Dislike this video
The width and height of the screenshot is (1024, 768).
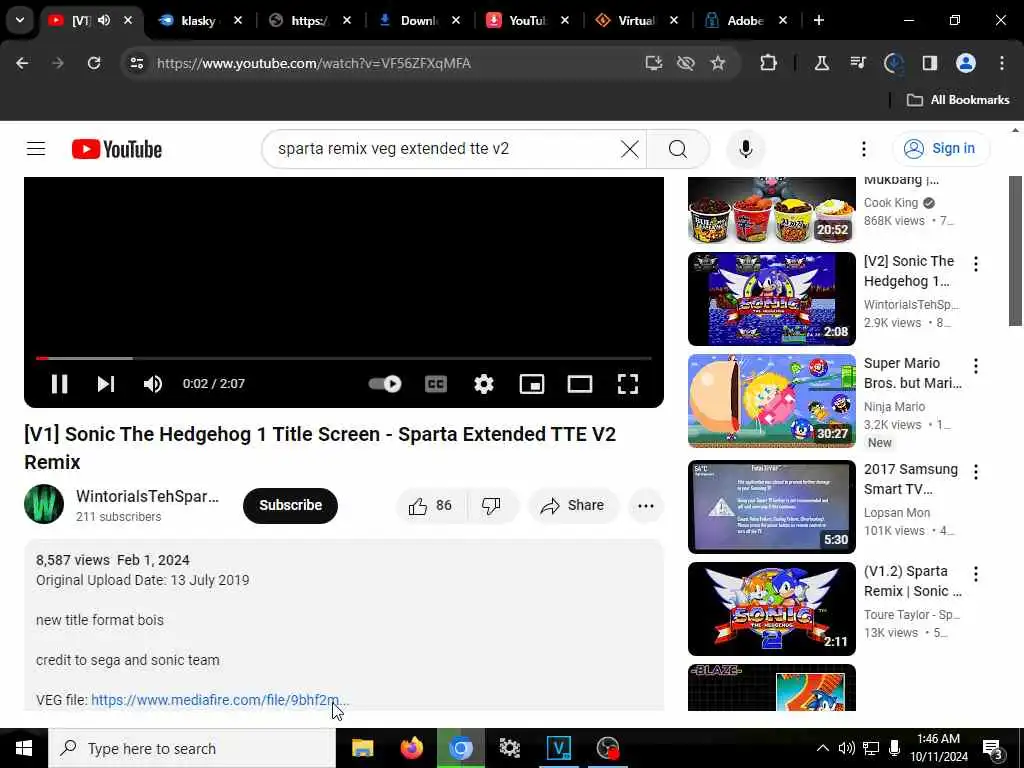click(491, 505)
